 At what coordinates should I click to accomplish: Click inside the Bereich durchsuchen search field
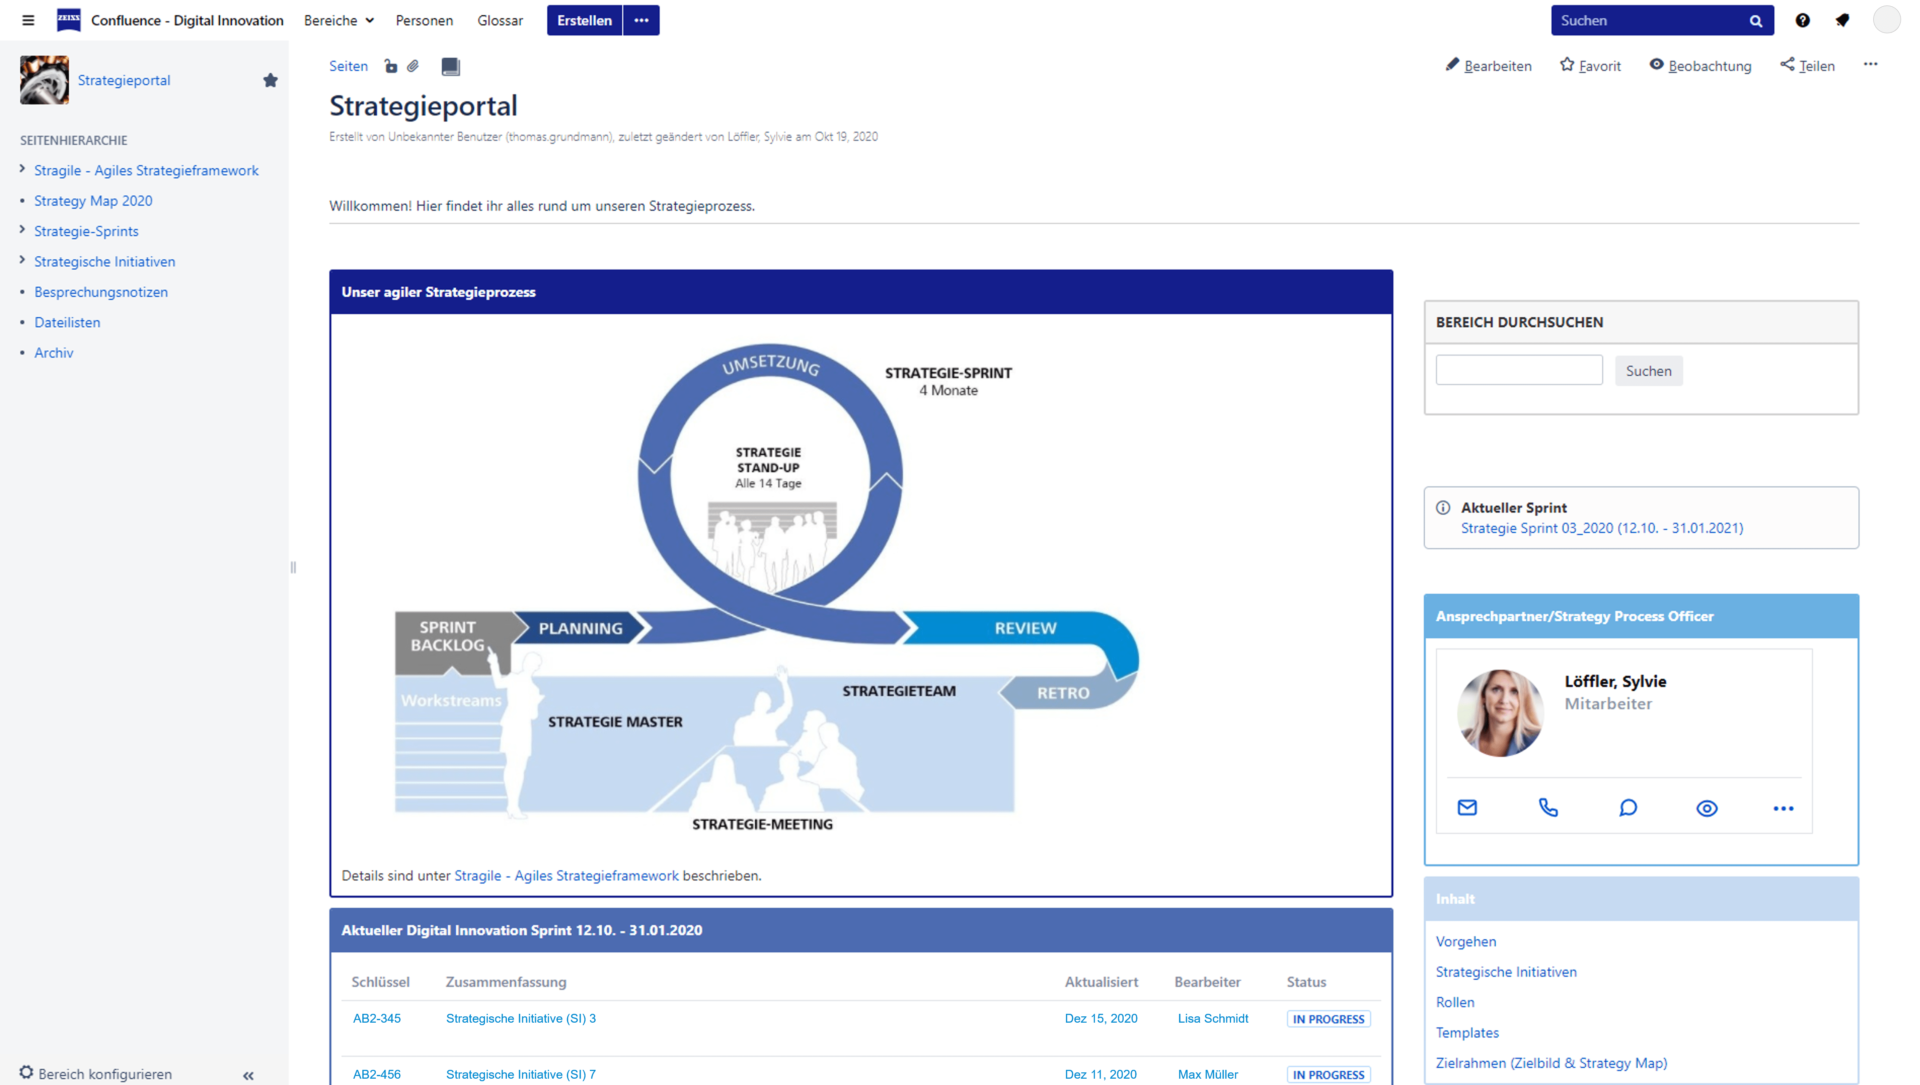pos(1518,369)
